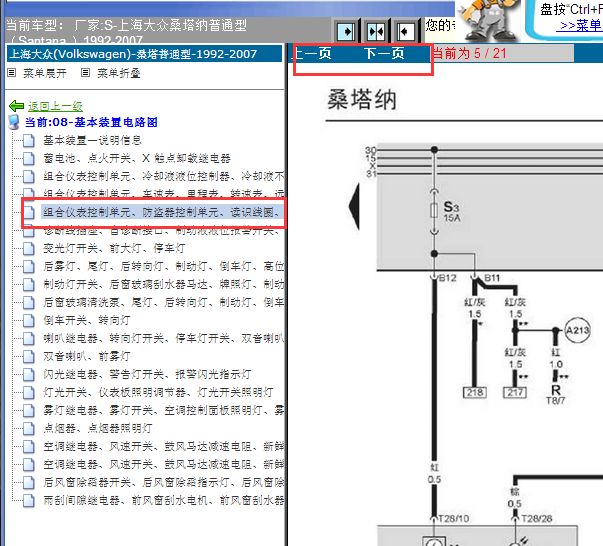Click the right-pointing arrow panel icon
This screenshot has width=603, height=546.
click(345, 31)
